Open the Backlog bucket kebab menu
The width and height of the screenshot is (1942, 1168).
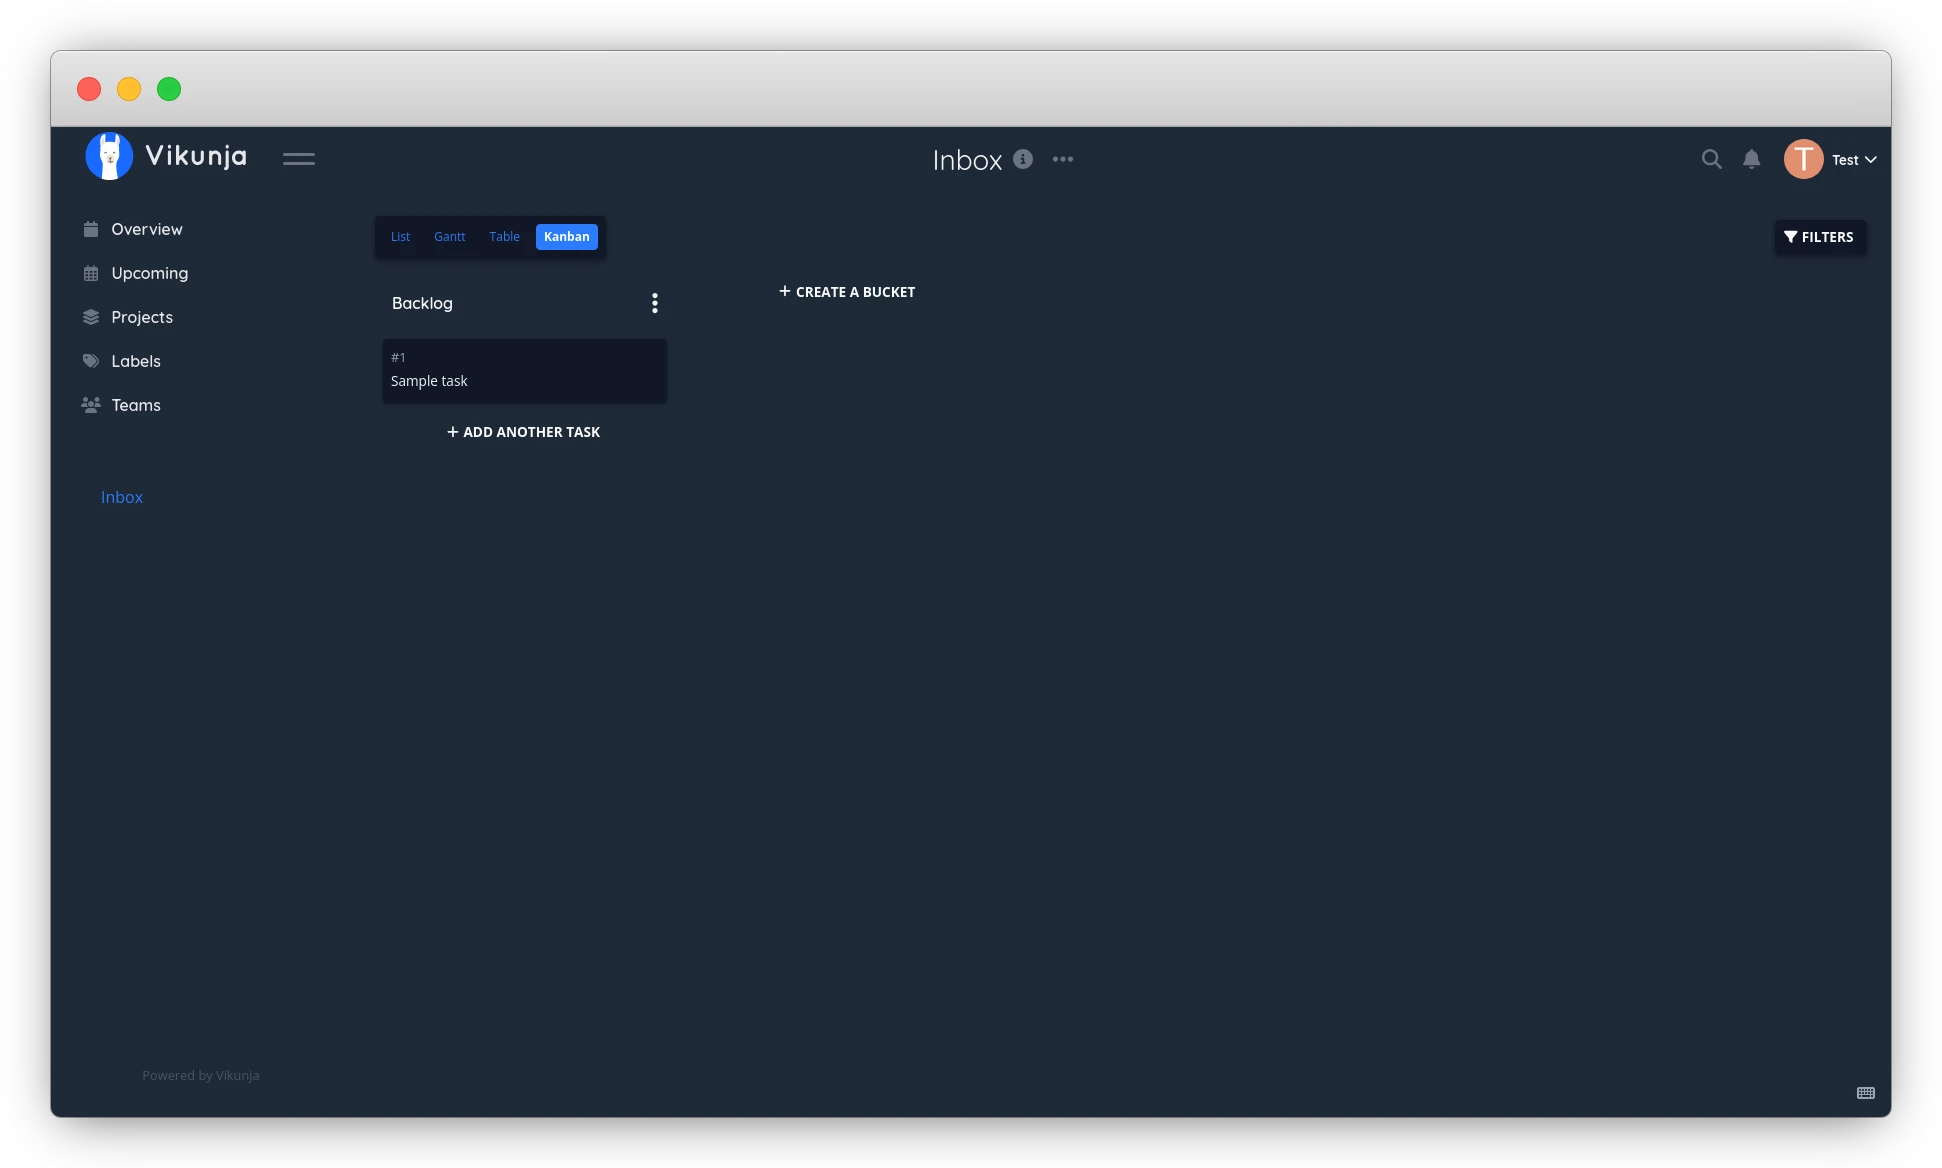655,303
